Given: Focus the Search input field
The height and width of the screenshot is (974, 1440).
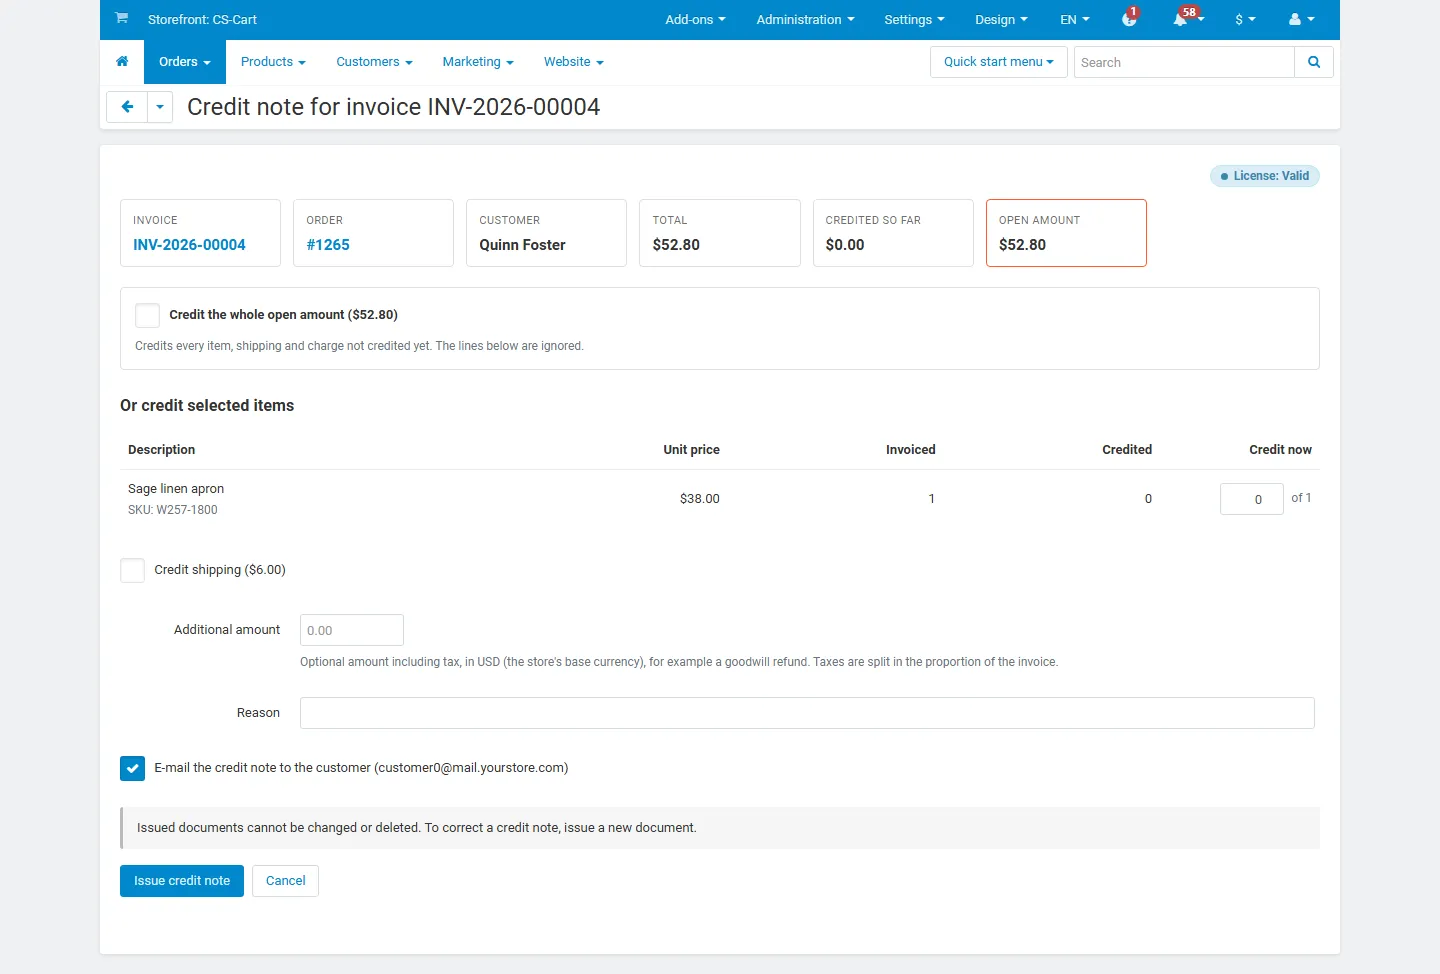Looking at the screenshot, I should coord(1184,62).
